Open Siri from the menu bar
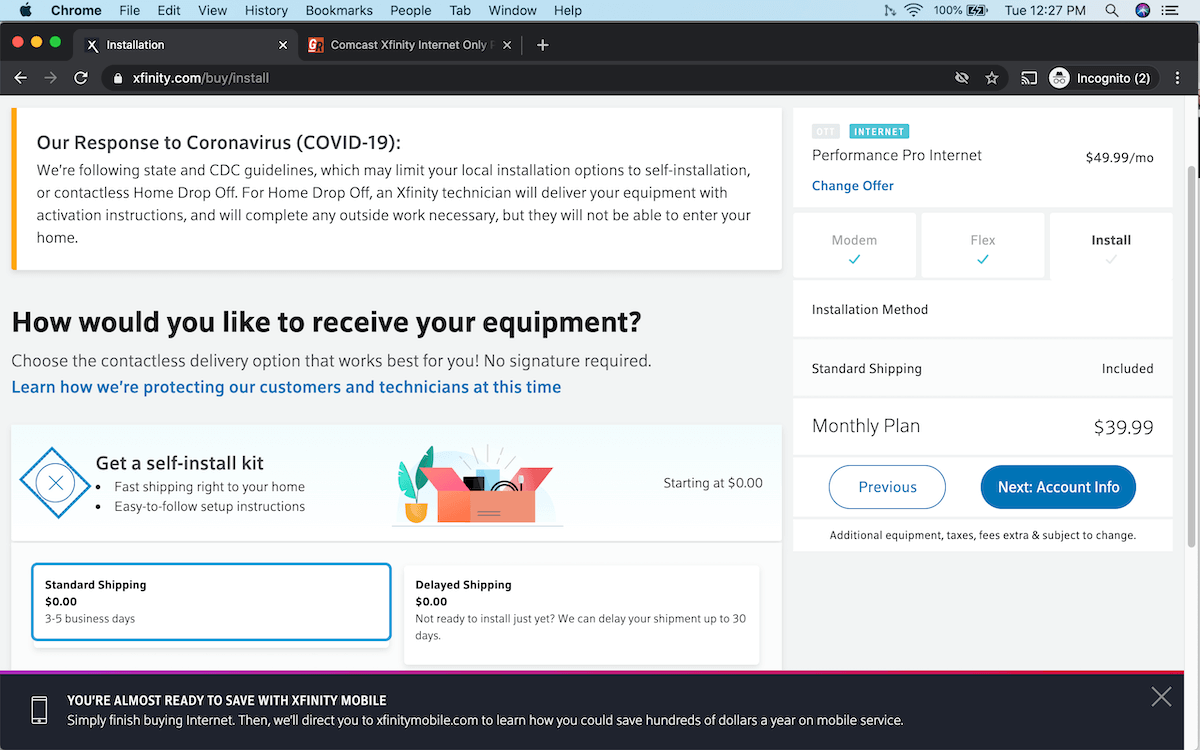Viewport: 1200px width, 750px height. click(1143, 10)
